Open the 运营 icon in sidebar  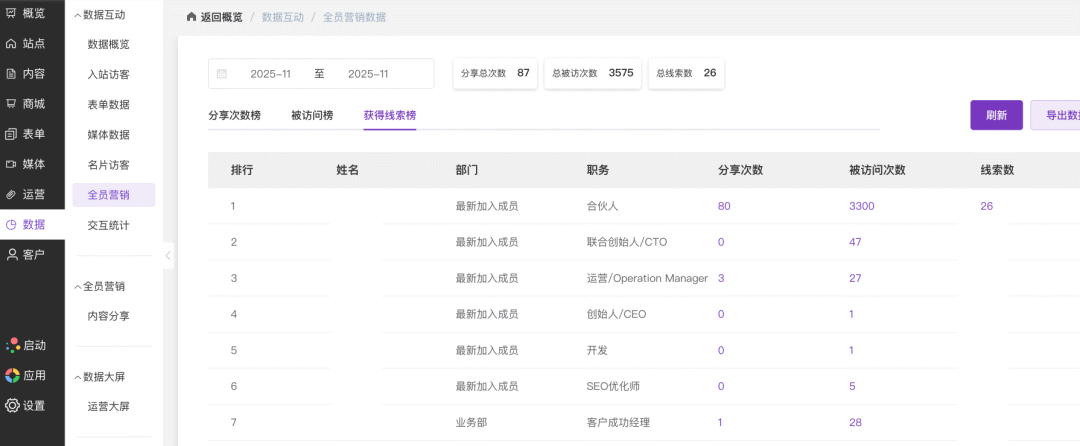tap(11, 194)
